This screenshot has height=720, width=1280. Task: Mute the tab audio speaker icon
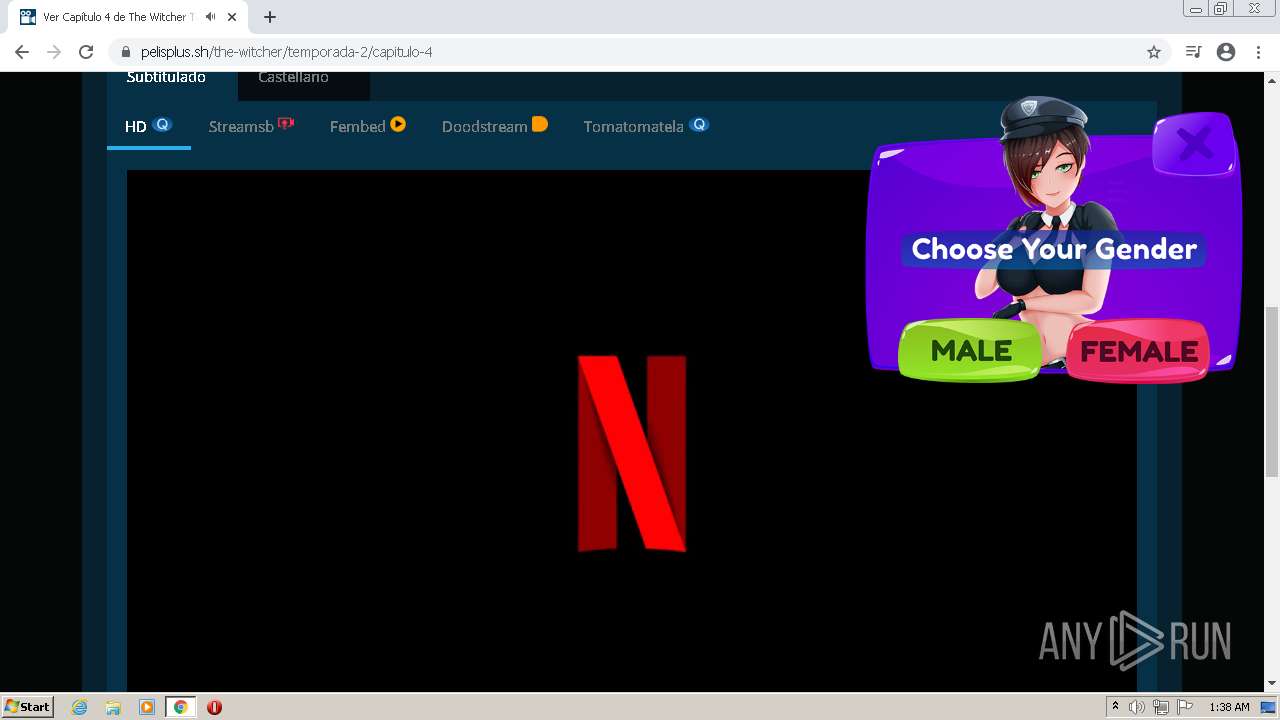point(210,17)
